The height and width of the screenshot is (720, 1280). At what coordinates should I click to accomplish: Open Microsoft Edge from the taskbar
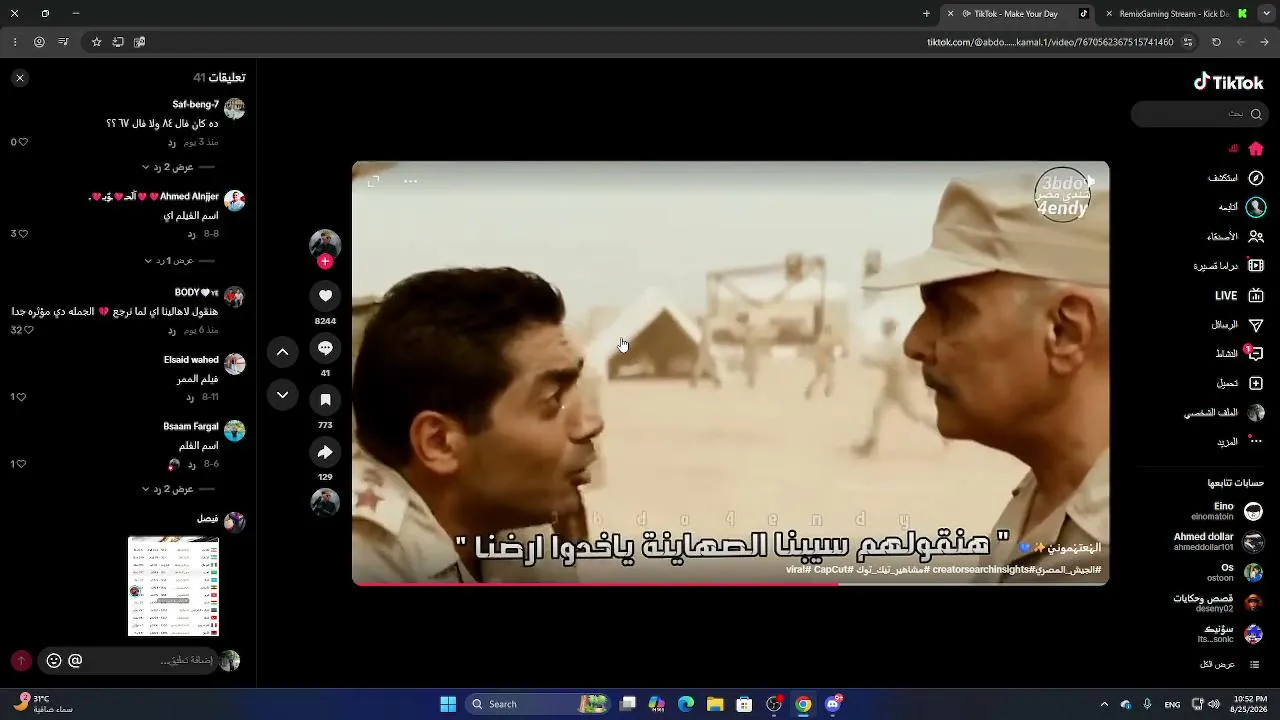click(x=686, y=704)
